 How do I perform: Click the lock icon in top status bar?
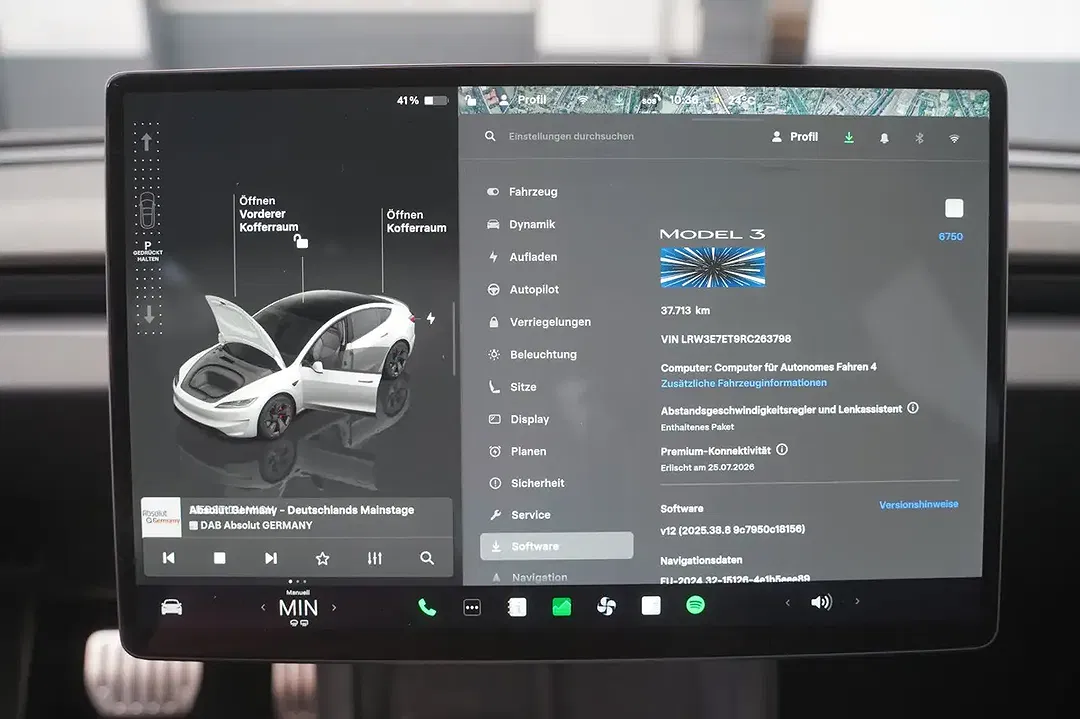click(x=471, y=101)
